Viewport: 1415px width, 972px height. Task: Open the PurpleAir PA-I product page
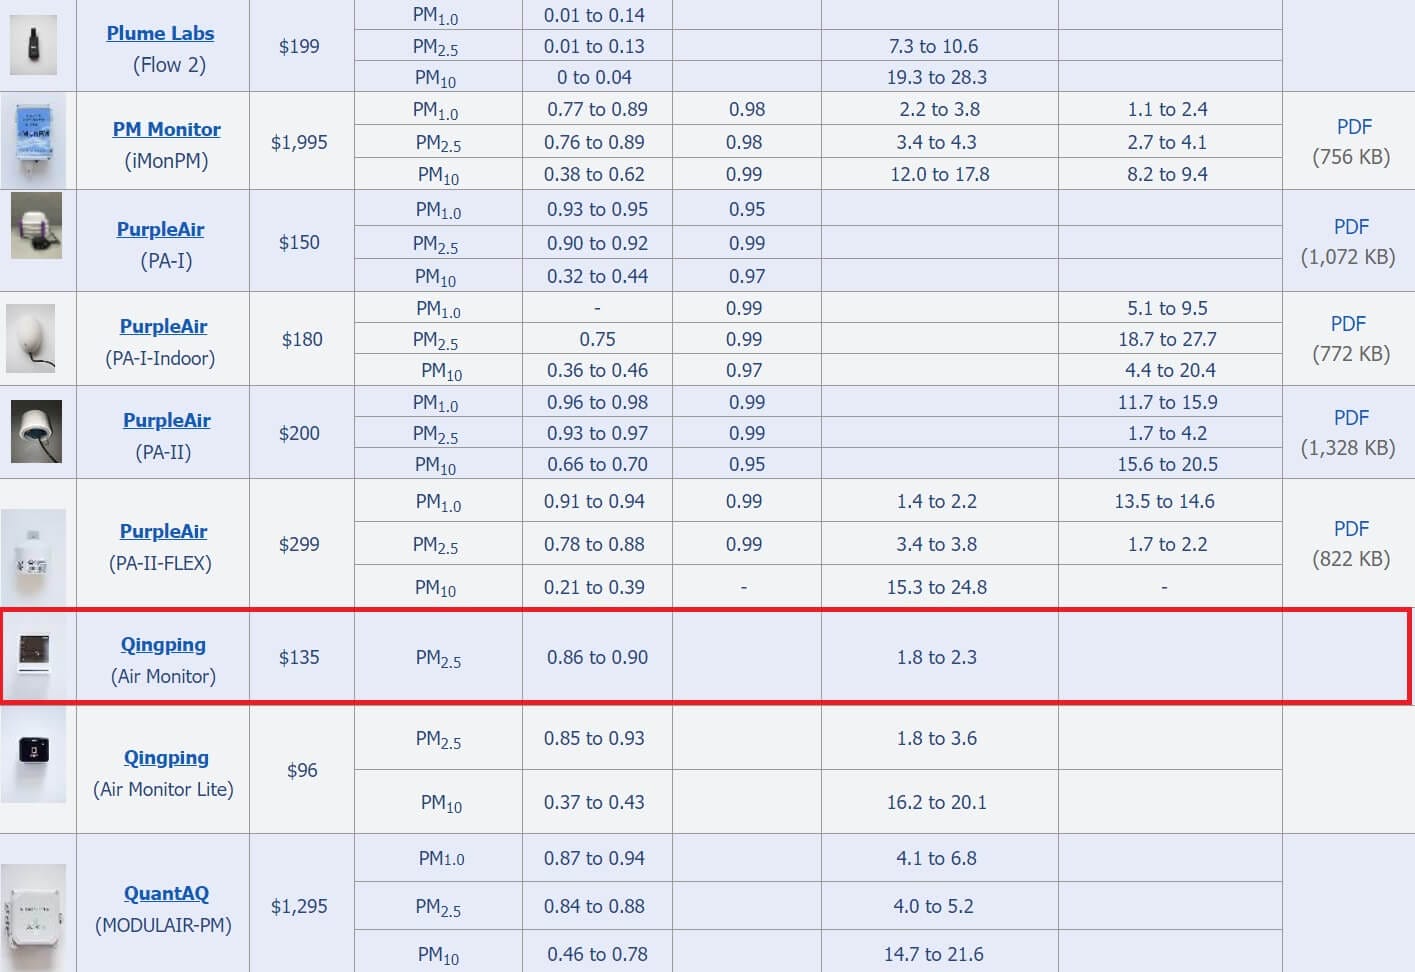click(x=160, y=229)
